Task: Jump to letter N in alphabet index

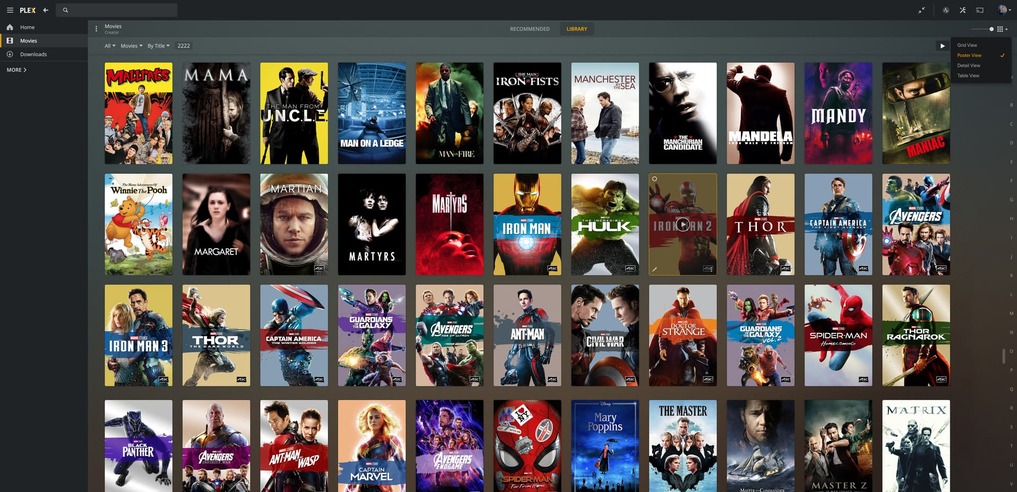Action: (x=1011, y=332)
